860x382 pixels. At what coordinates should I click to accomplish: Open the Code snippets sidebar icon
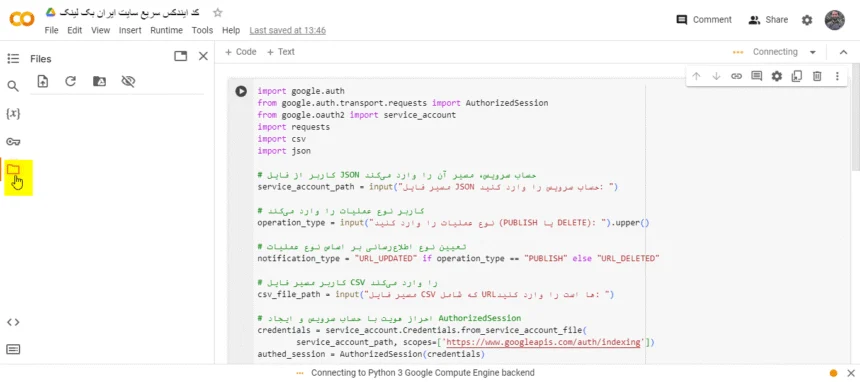click(x=13, y=322)
